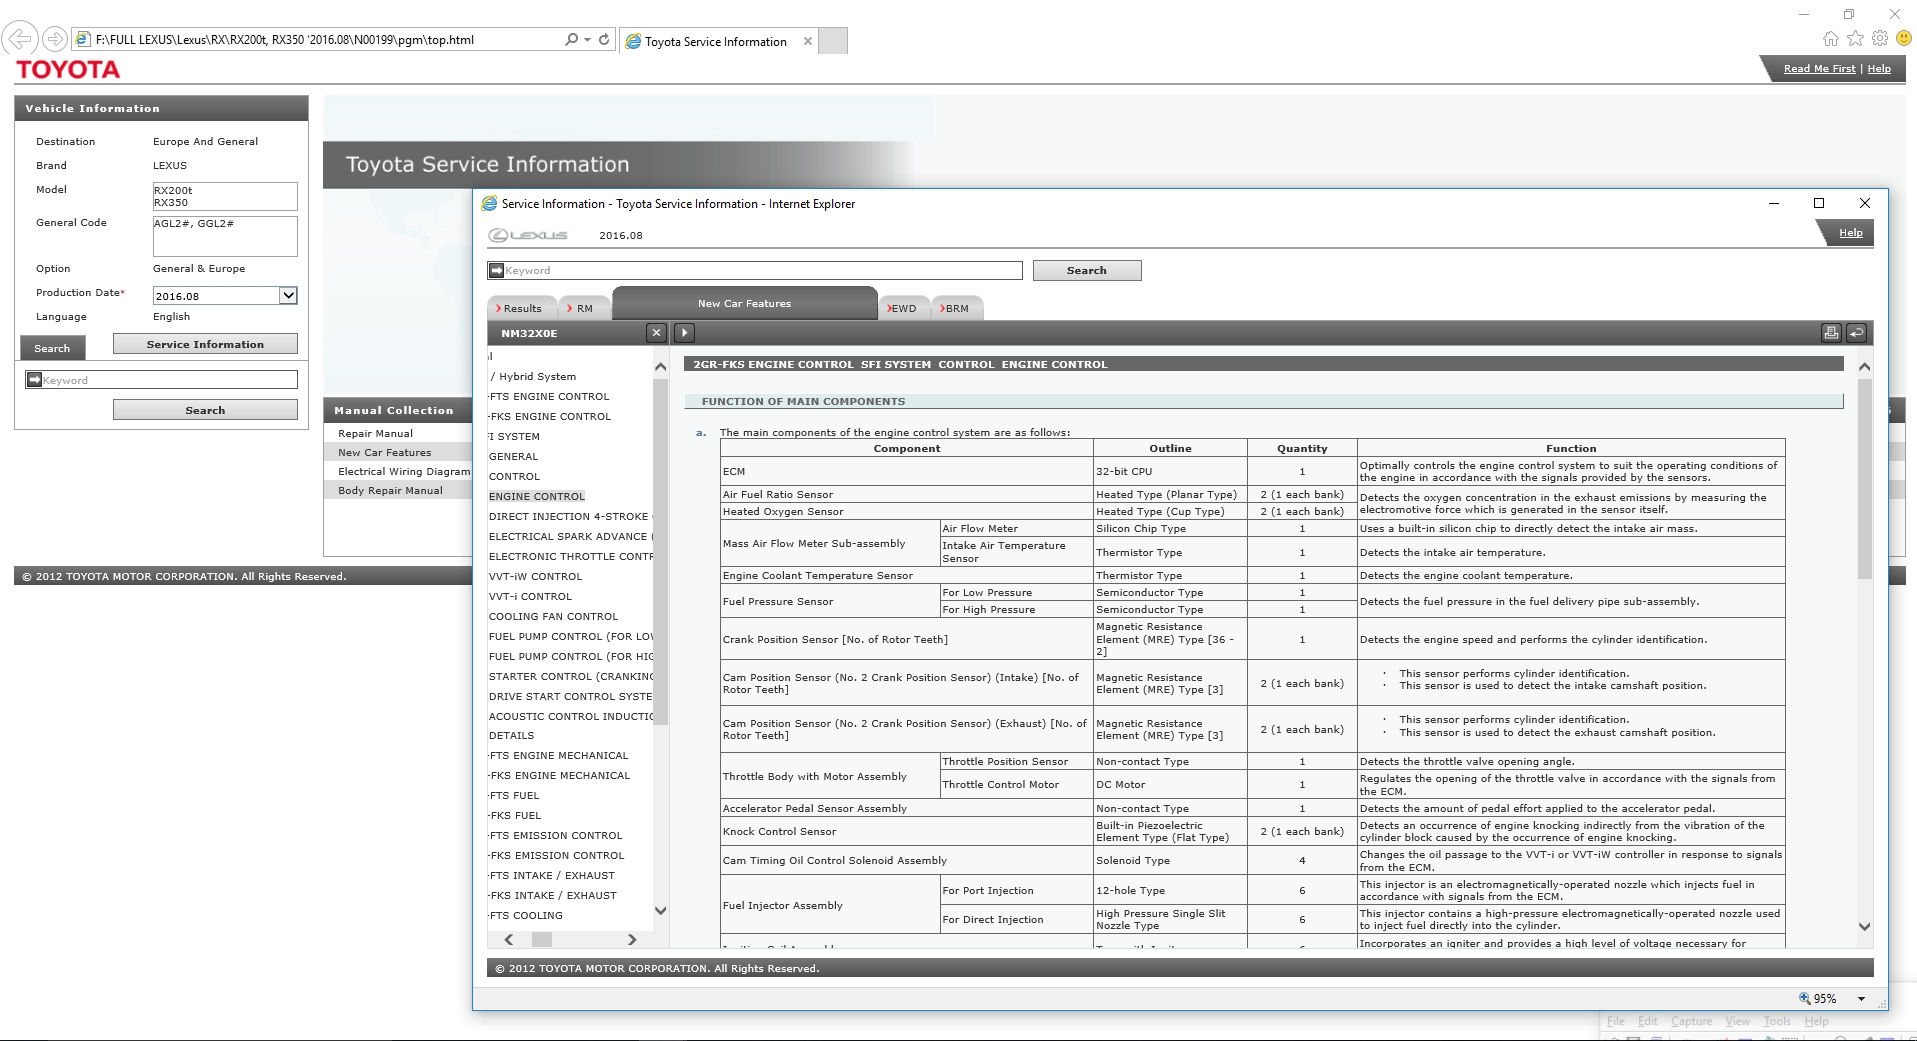Open the Help link in the popup window
1917x1041 pixels.
pos(1851,232)
